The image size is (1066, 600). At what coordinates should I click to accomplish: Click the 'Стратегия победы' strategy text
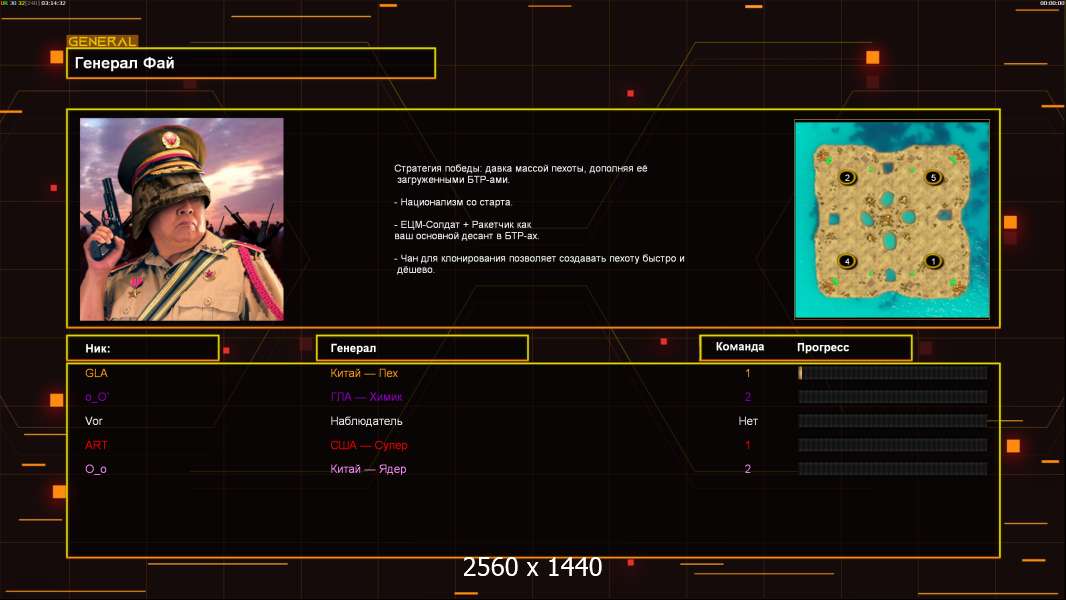coord(521,174)
